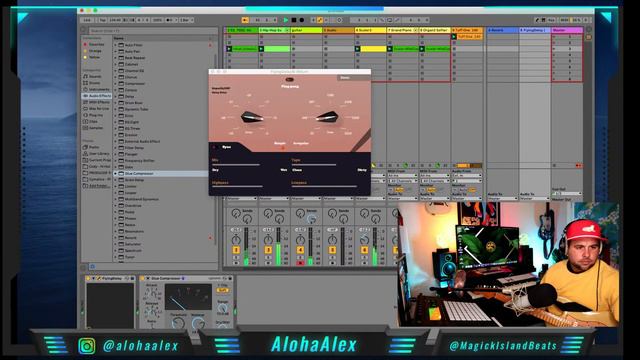Select the Grand Piano track header
This screenshot has height=360, width=640.
tap(403, 30)
